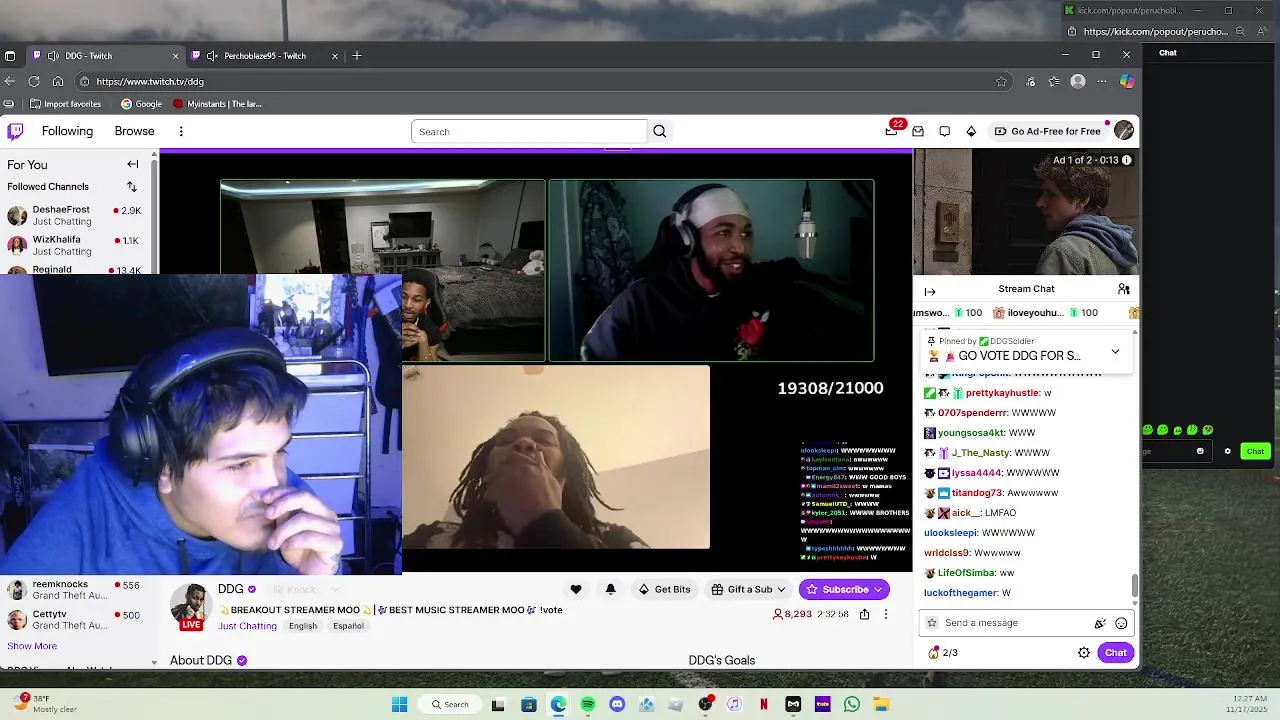Refresh the Edge browser page
The width and height of the screenshot is (1280, 720).
coord(34,81)
